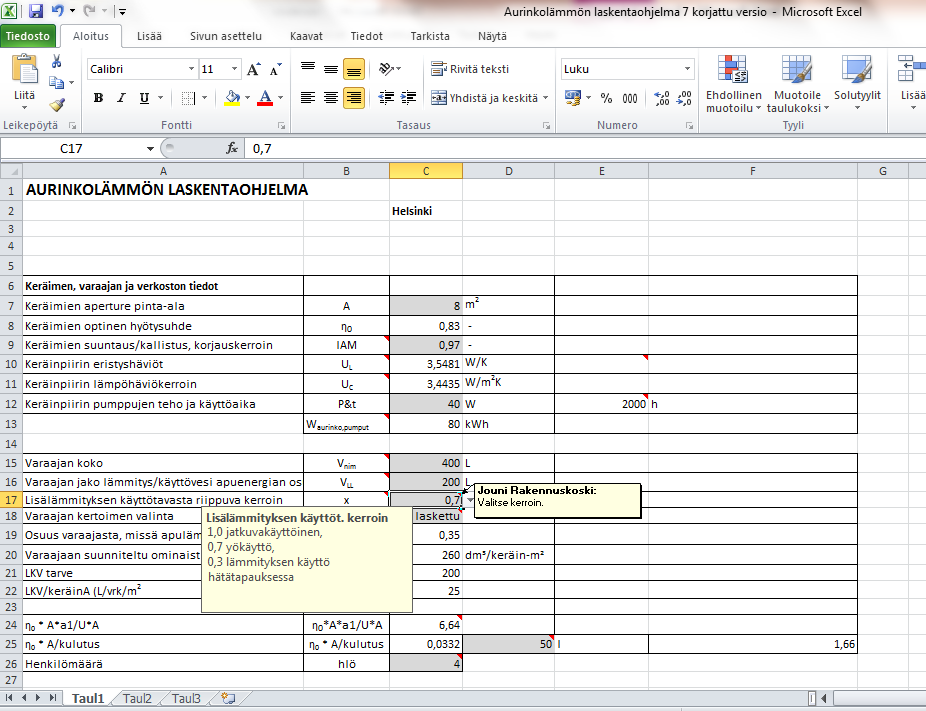This screenshot has height=711, width=926.
Task: Apply the thousands separator (000) style
Action: (x=630, y=98)
